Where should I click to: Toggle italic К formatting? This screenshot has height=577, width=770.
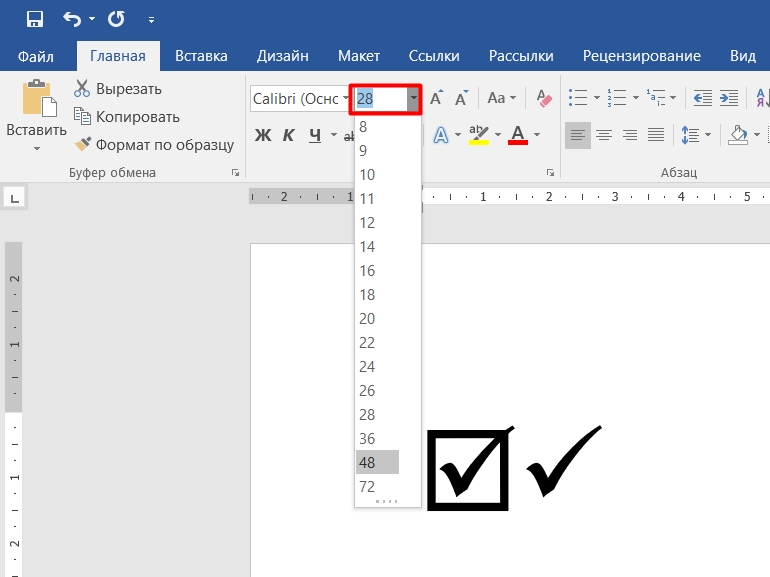click(288, 135)
